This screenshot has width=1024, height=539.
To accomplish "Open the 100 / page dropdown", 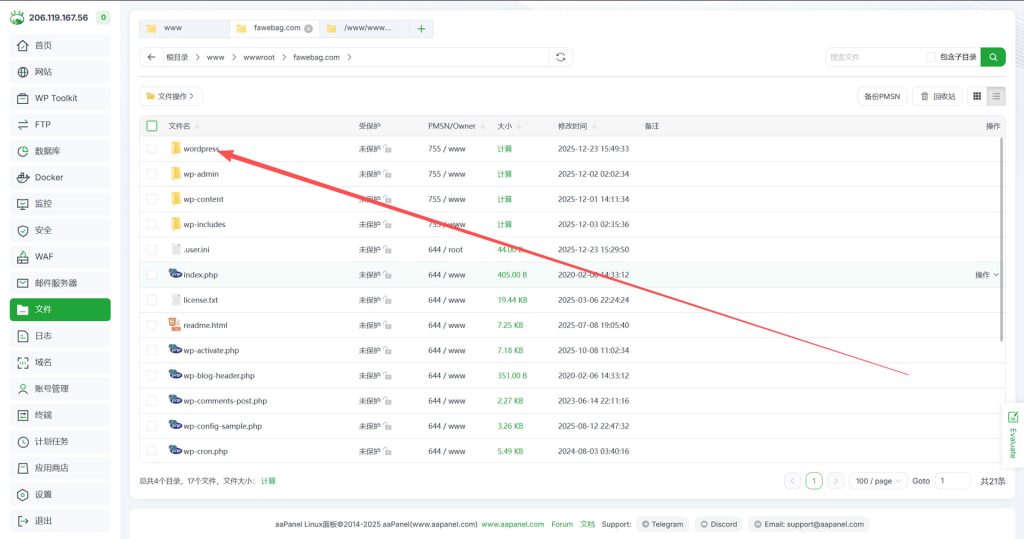I will coord(878,481).
